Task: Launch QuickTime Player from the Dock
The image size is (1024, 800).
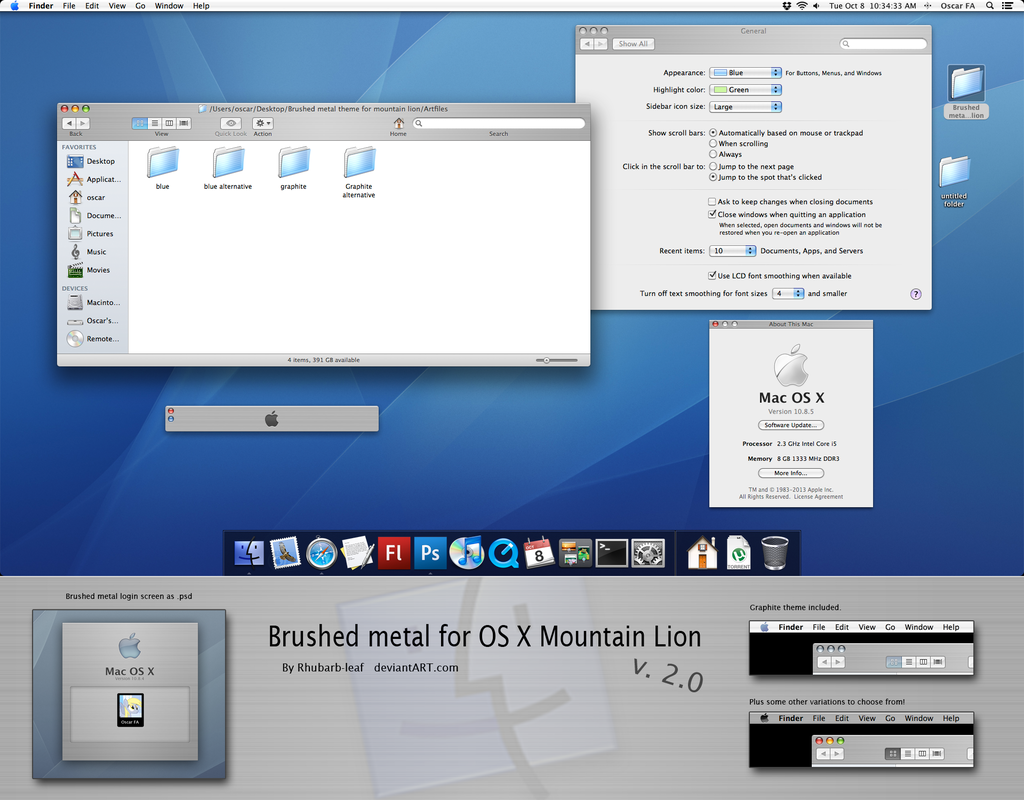Action: pos(503,553)
